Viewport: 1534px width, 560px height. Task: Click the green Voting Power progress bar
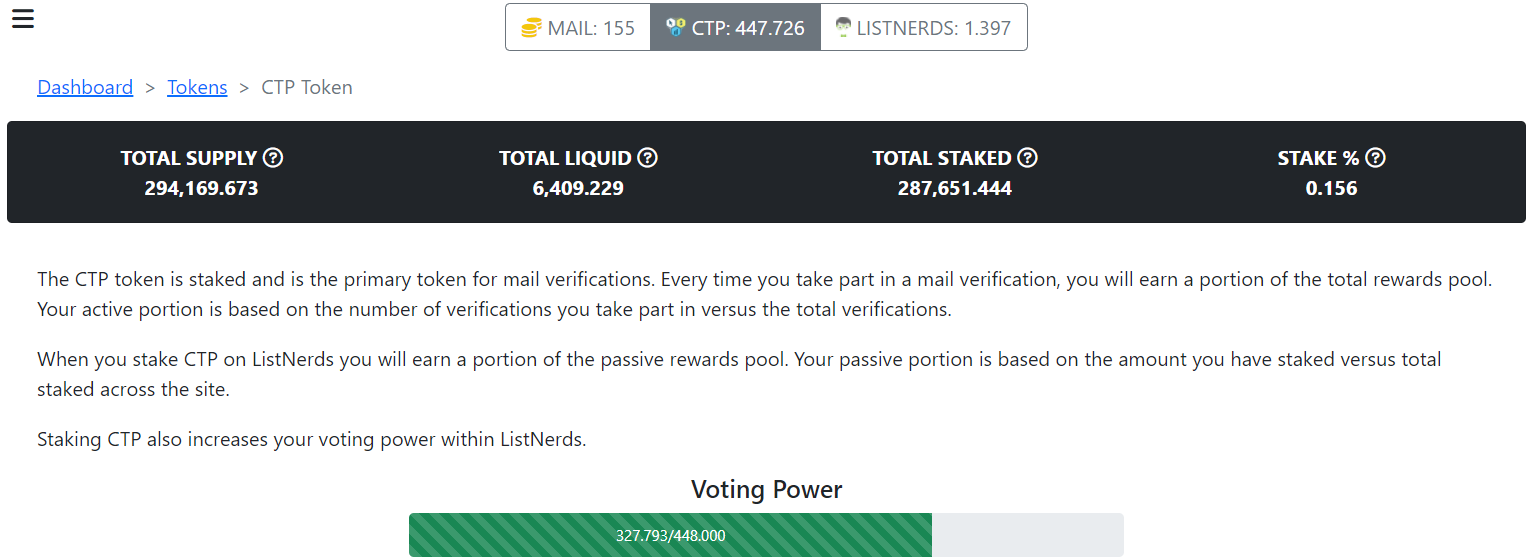pos(670,535)
